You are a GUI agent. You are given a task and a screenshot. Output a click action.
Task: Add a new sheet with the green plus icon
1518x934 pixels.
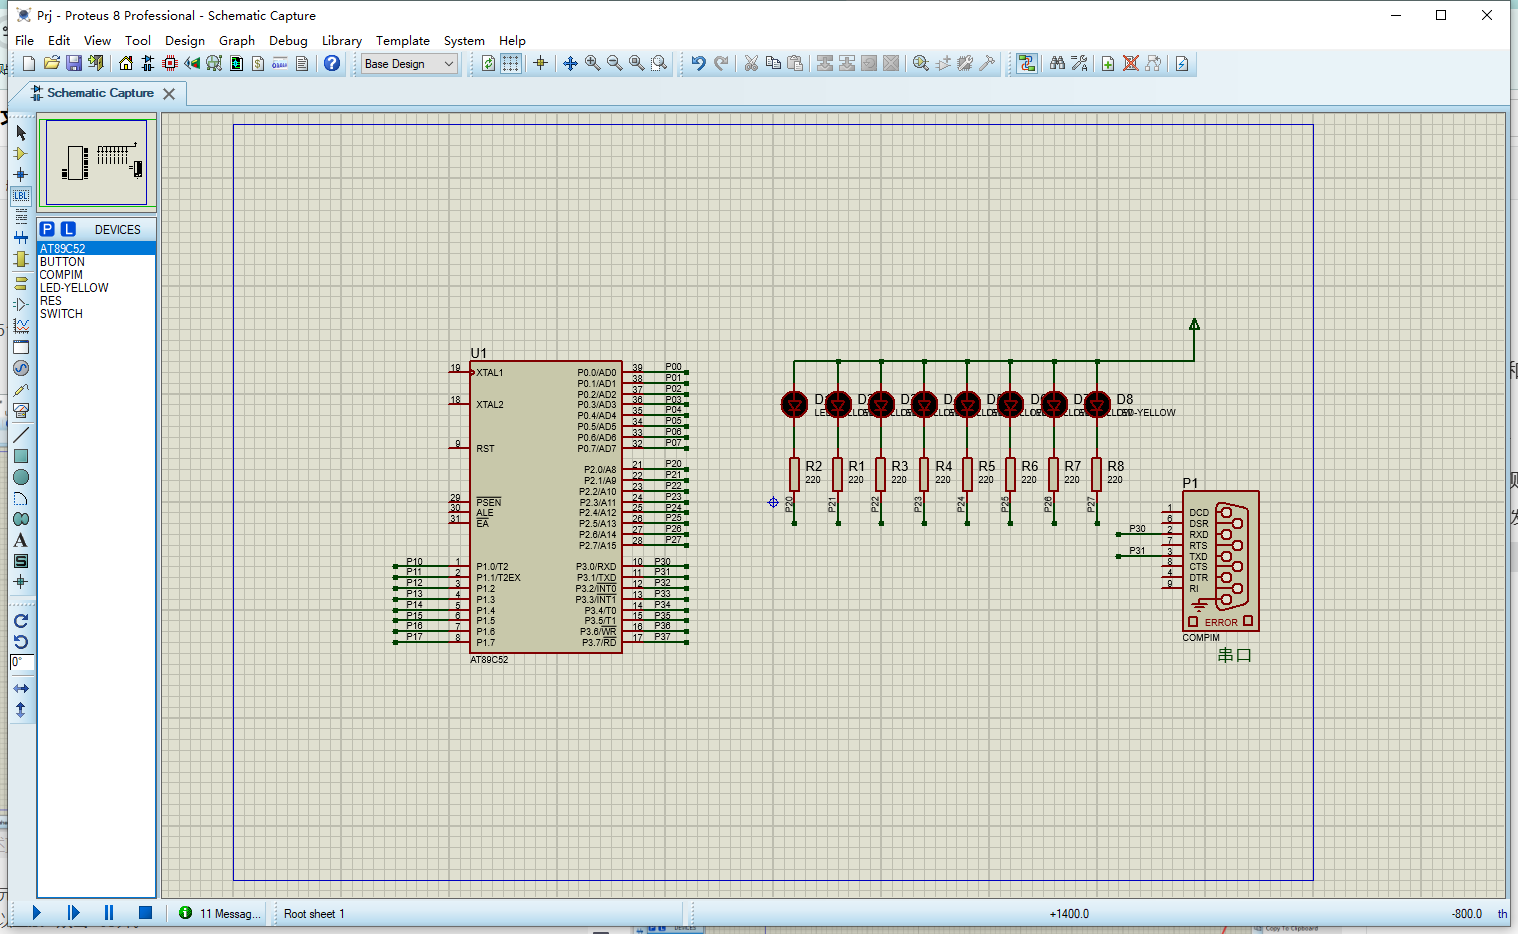pyautogui.click(x=1108, y=63)
